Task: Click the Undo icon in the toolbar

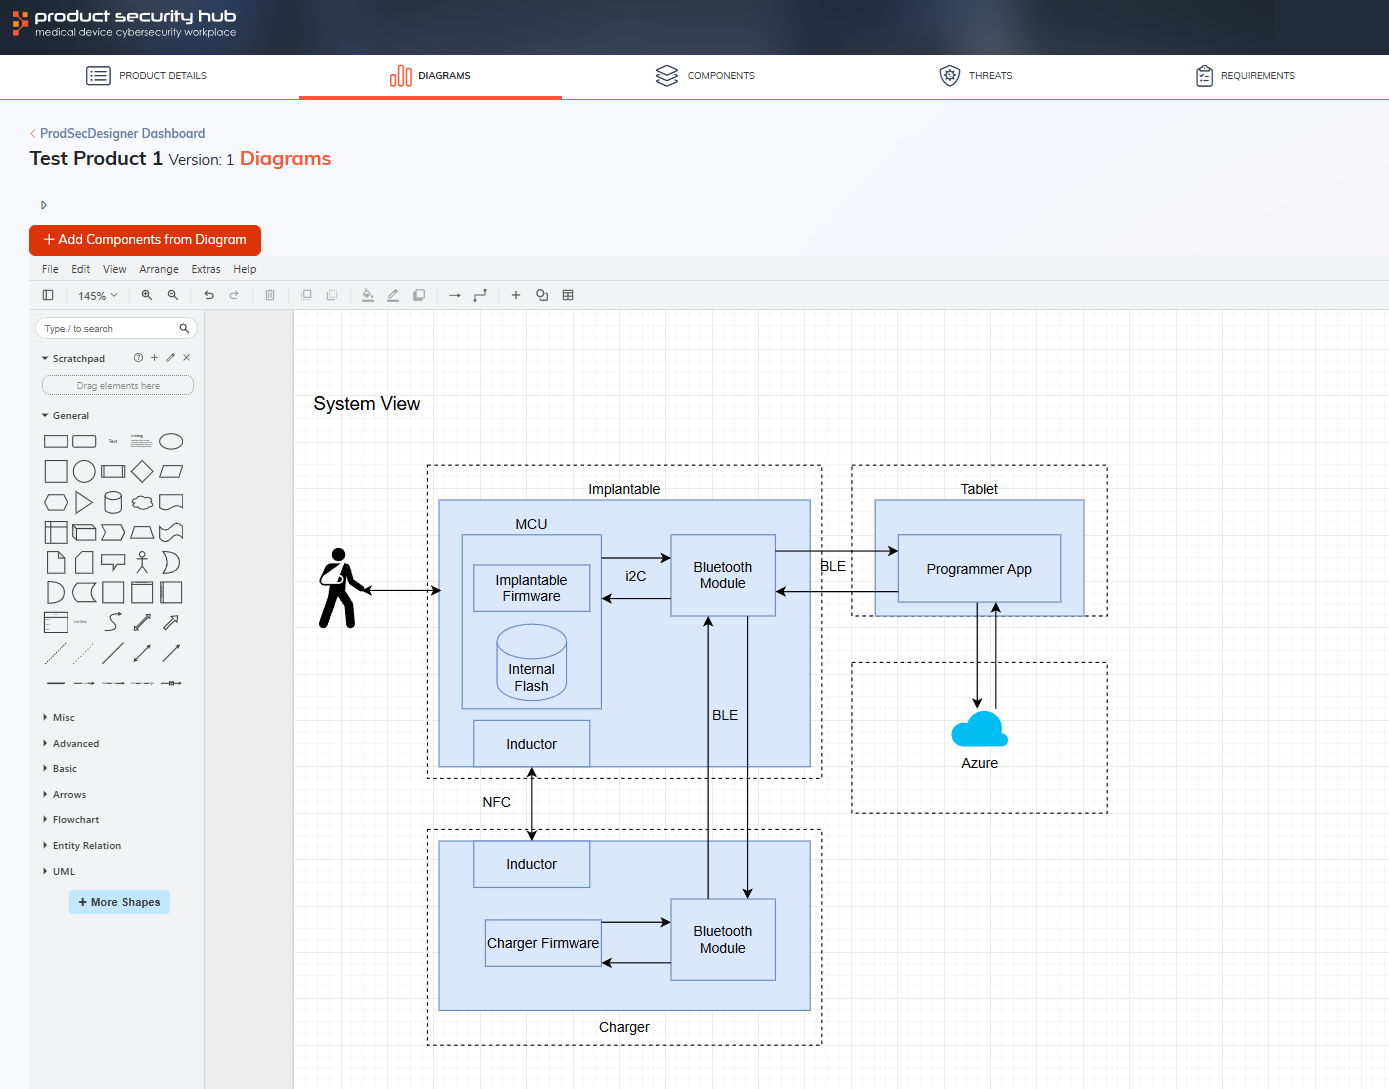Action: [209, 295]
